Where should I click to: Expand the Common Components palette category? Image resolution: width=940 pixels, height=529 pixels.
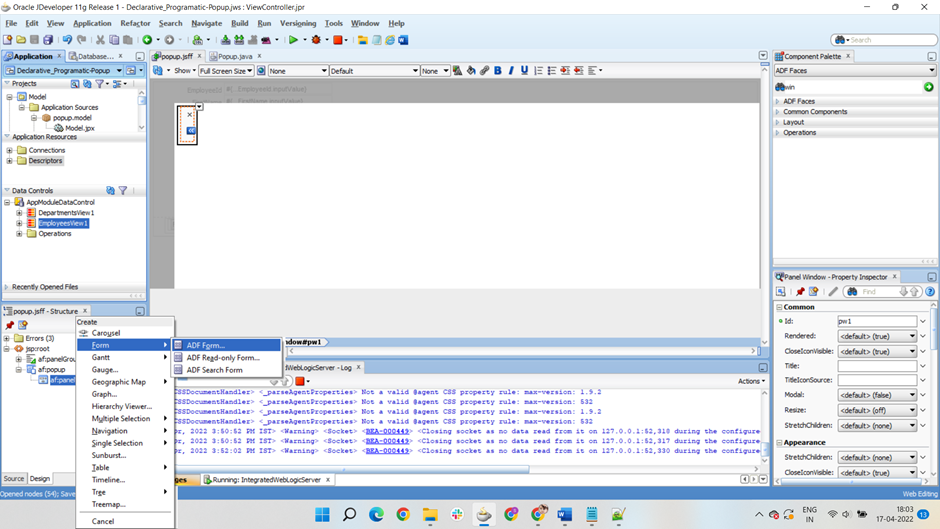pyautogui.click(x=778, y=112)
